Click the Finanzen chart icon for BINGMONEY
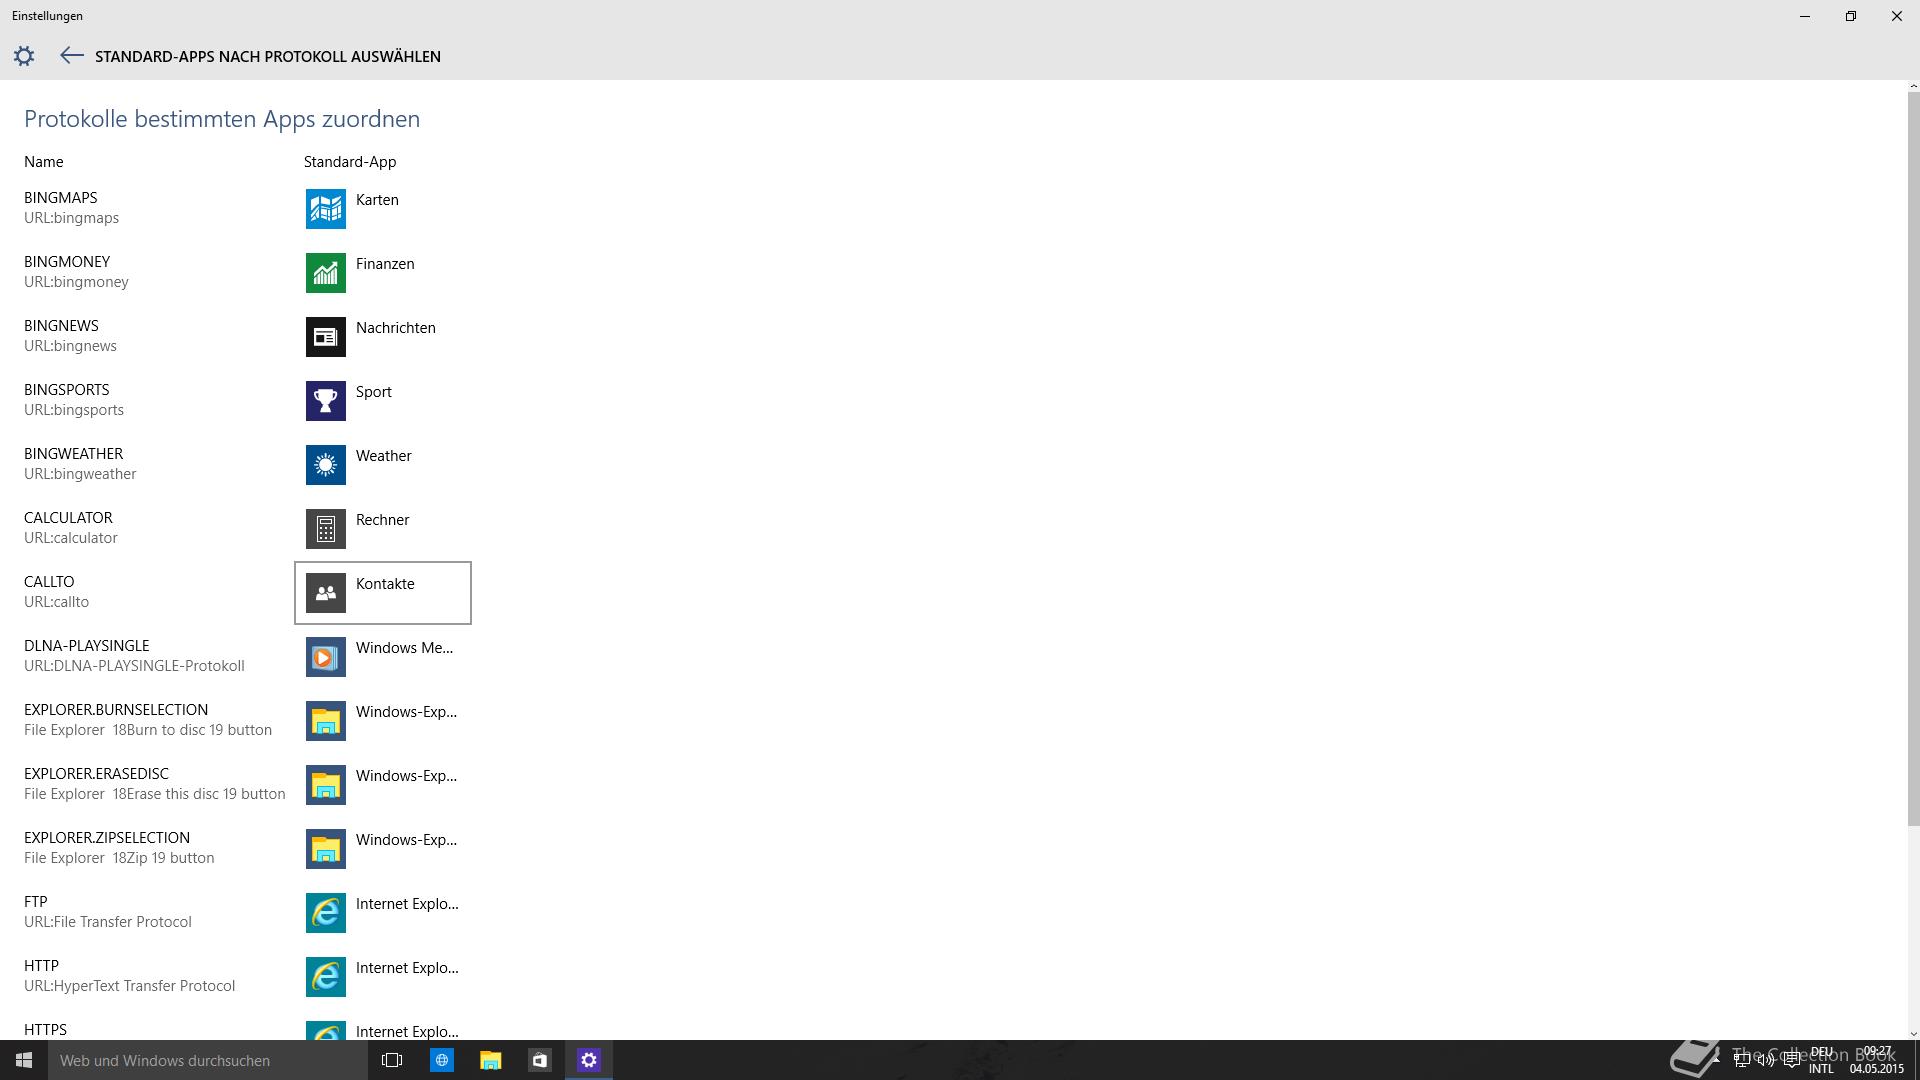Screen dimensions: 1920x1080 point(326,273)
